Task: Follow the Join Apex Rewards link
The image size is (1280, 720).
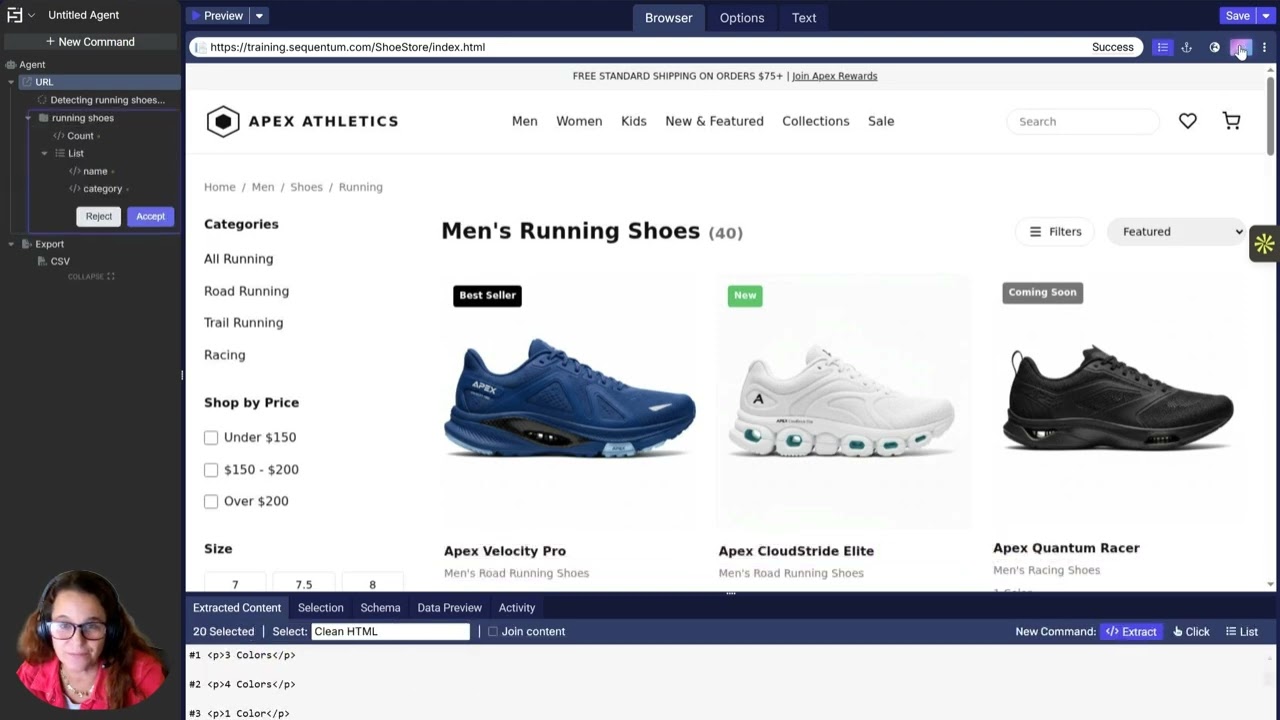Action: coord(834,76)
